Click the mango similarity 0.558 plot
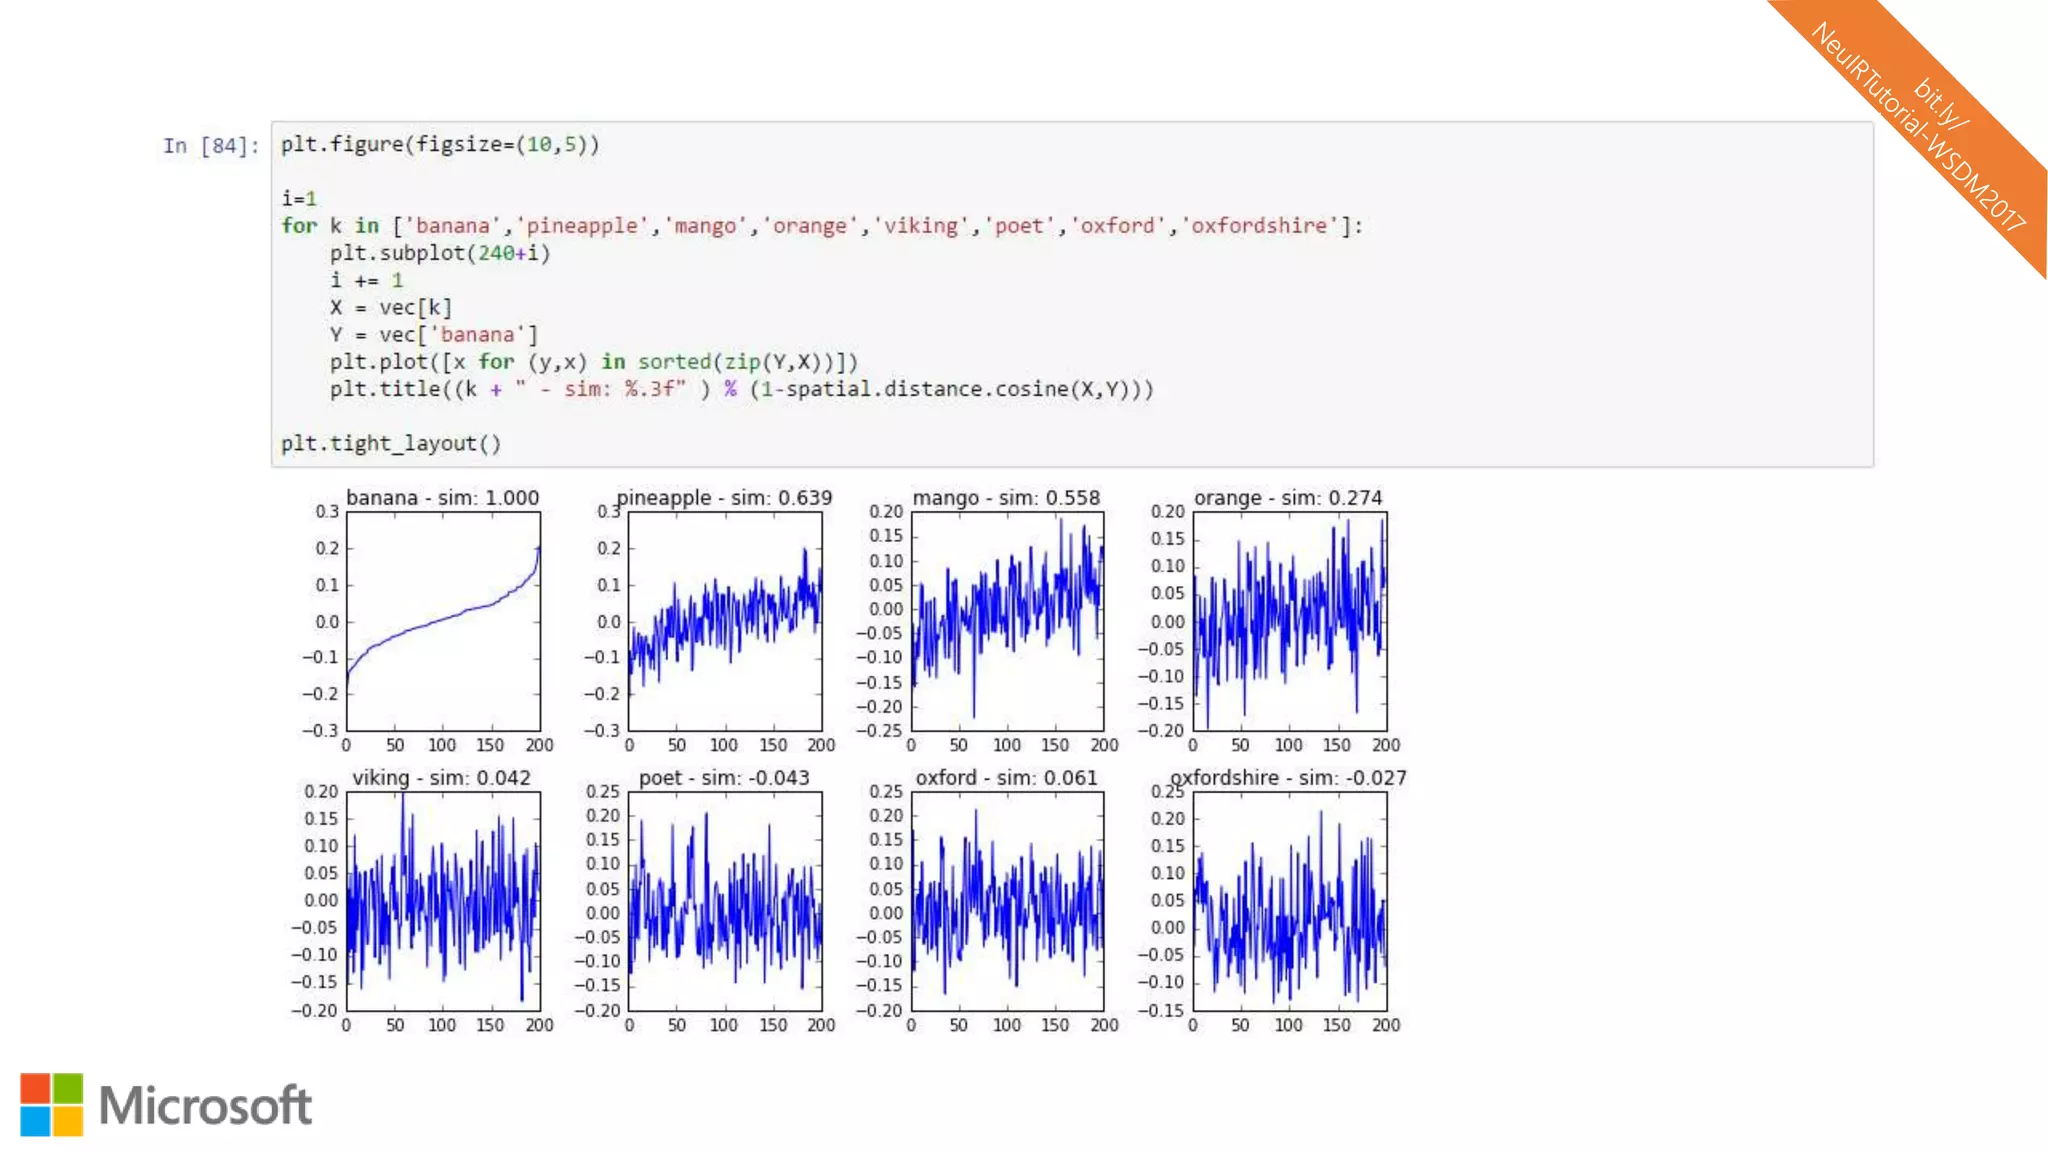Image resolution: width=2048 pixels, height=1152 pixels. [1007, 621]
